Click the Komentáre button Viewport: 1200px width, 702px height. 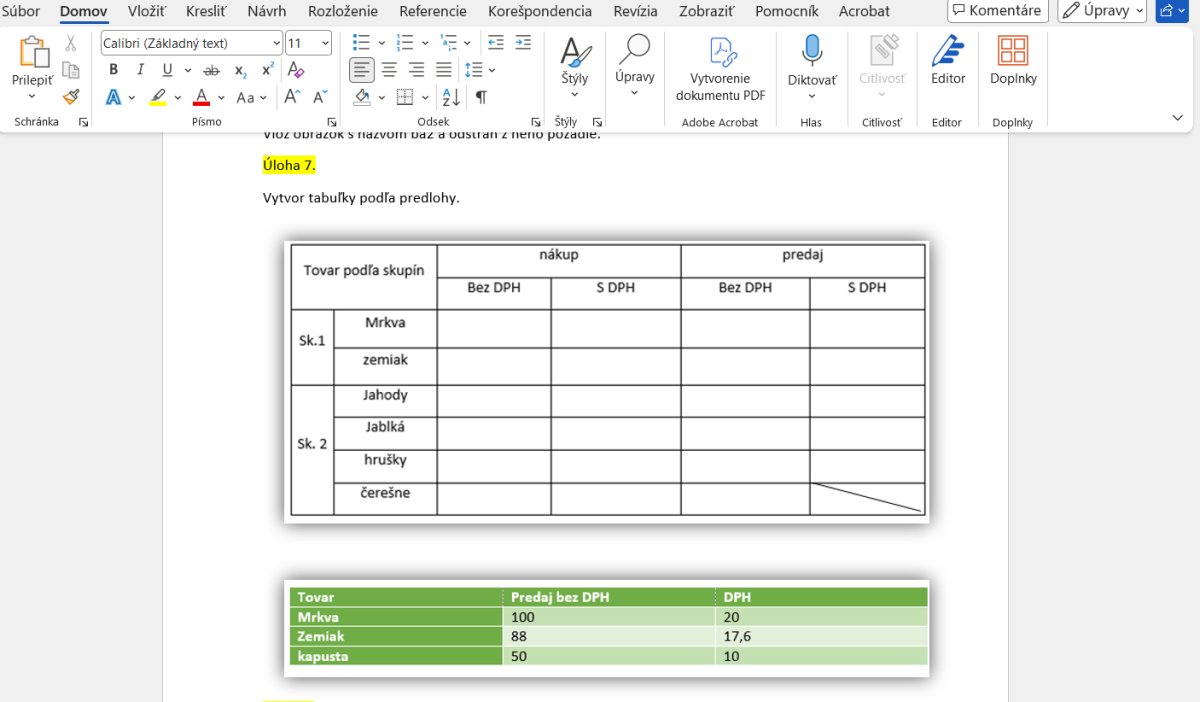(x=996, y=11)
